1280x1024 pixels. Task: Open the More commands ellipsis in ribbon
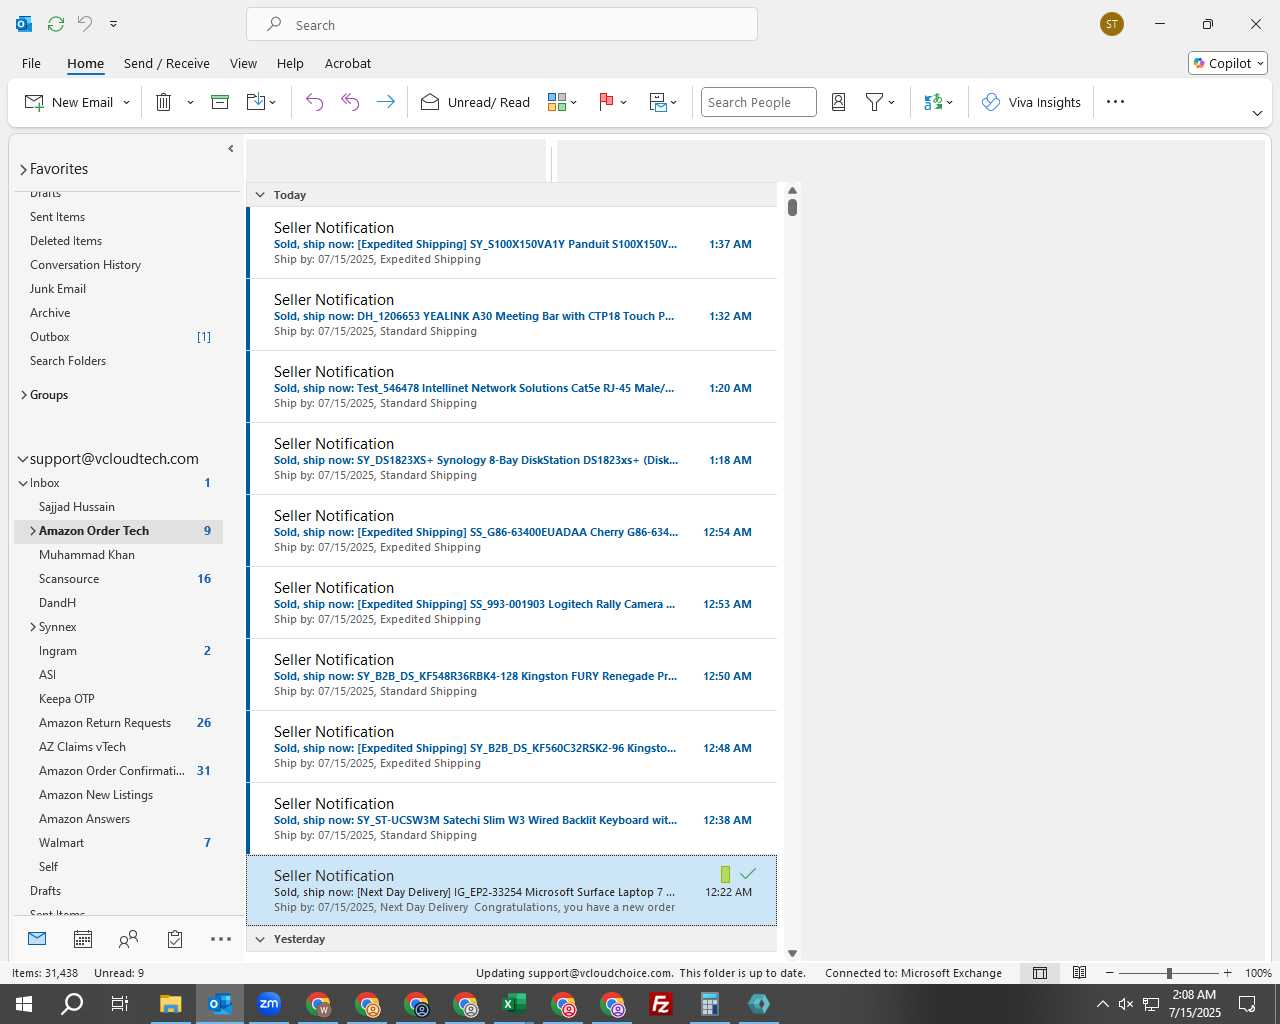click(x=1116, y=102)
